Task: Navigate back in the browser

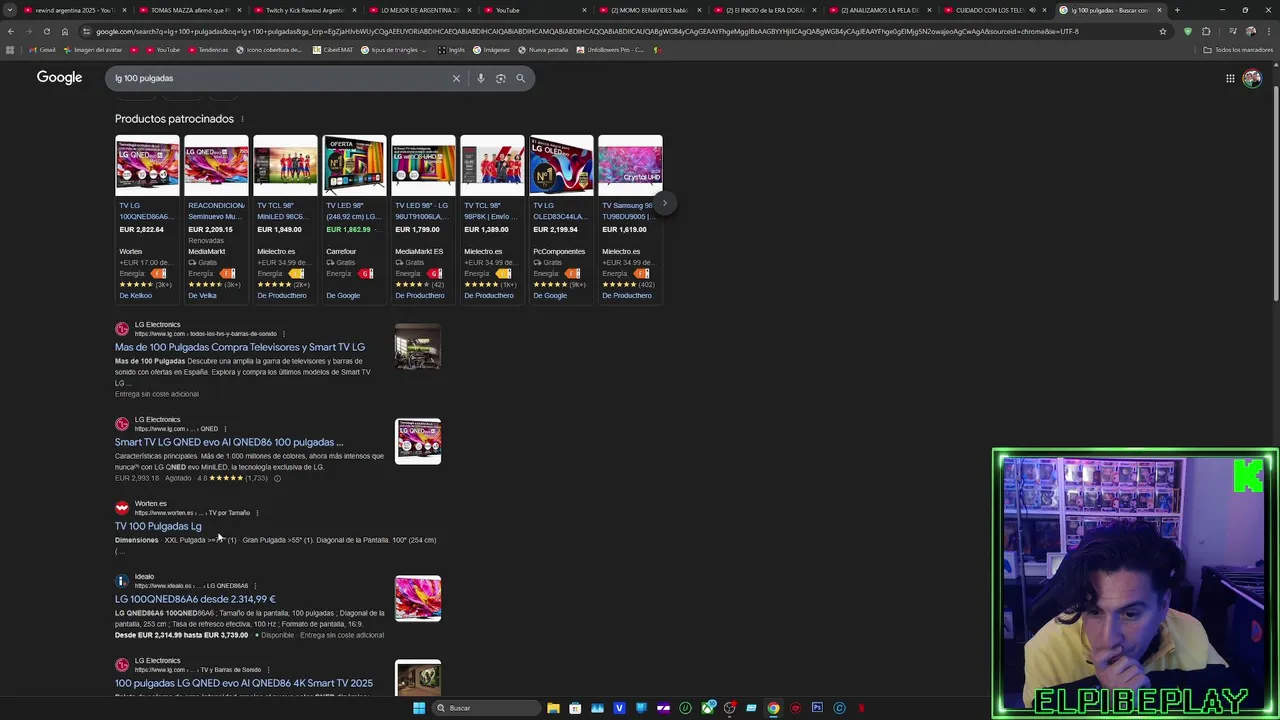Action: click(x=10, y=31)
